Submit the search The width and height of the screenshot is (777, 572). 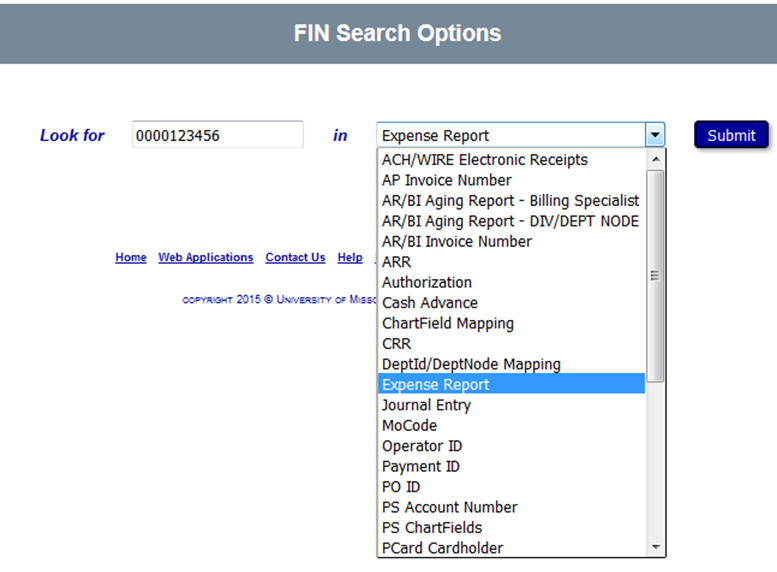[x=731, y=135]
